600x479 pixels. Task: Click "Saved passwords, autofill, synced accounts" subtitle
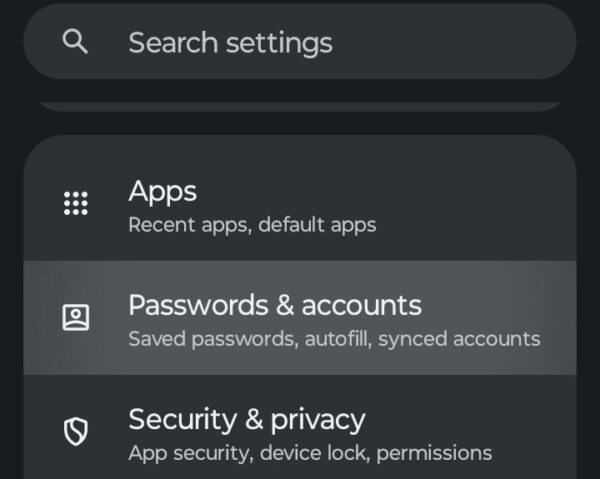click(x=334, y=338)
